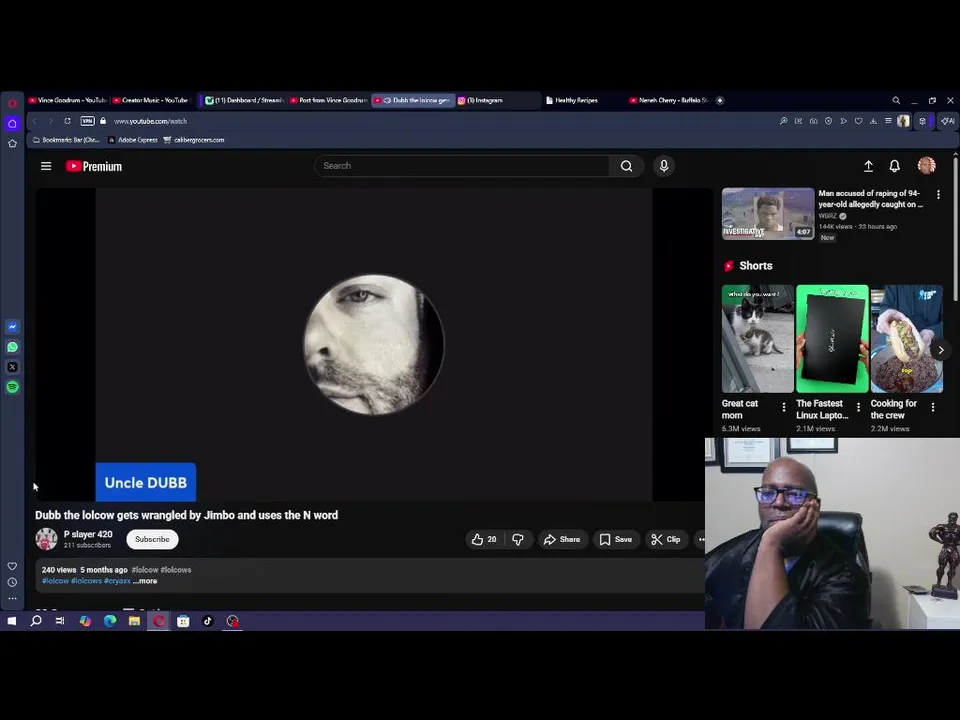Expand the video description with '...more'
The width and height of the screenshot is (960, 720).
pyautogui.click(x=145, y=581)
